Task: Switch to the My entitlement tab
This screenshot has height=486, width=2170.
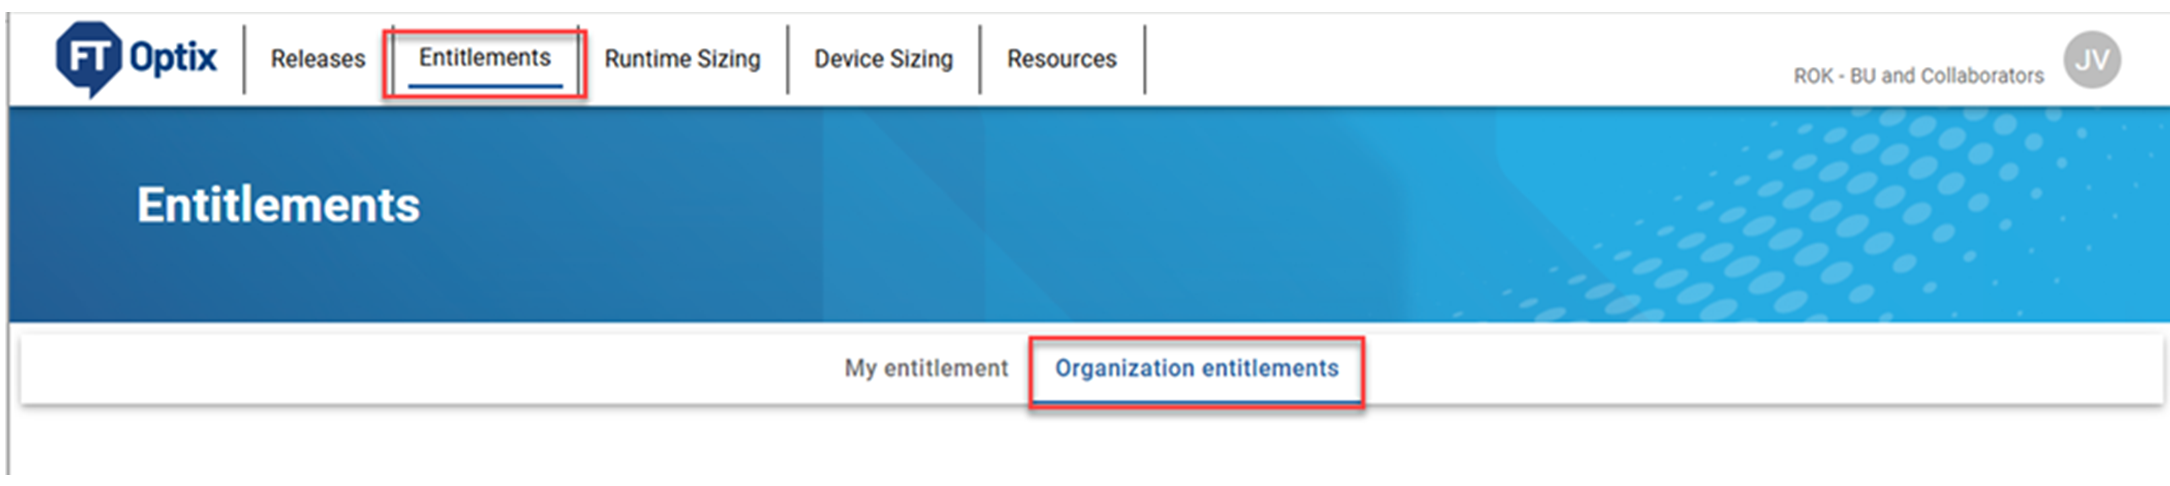Action: point(926,368)
